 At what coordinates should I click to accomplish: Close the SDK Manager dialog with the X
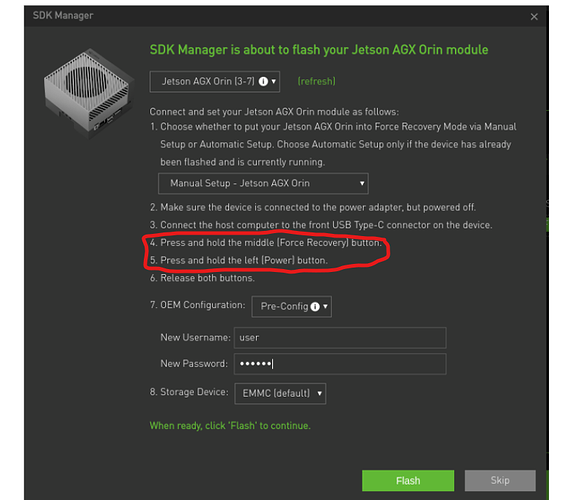tap(534, 17)
